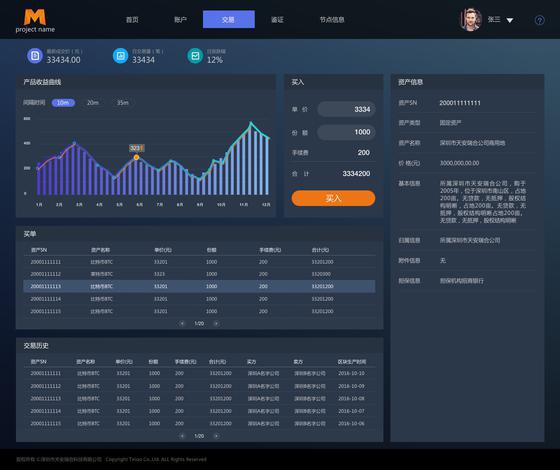This screenshot has height=470, width=560.
Task: Open the help question mark icon
Action: coord(540,20)
